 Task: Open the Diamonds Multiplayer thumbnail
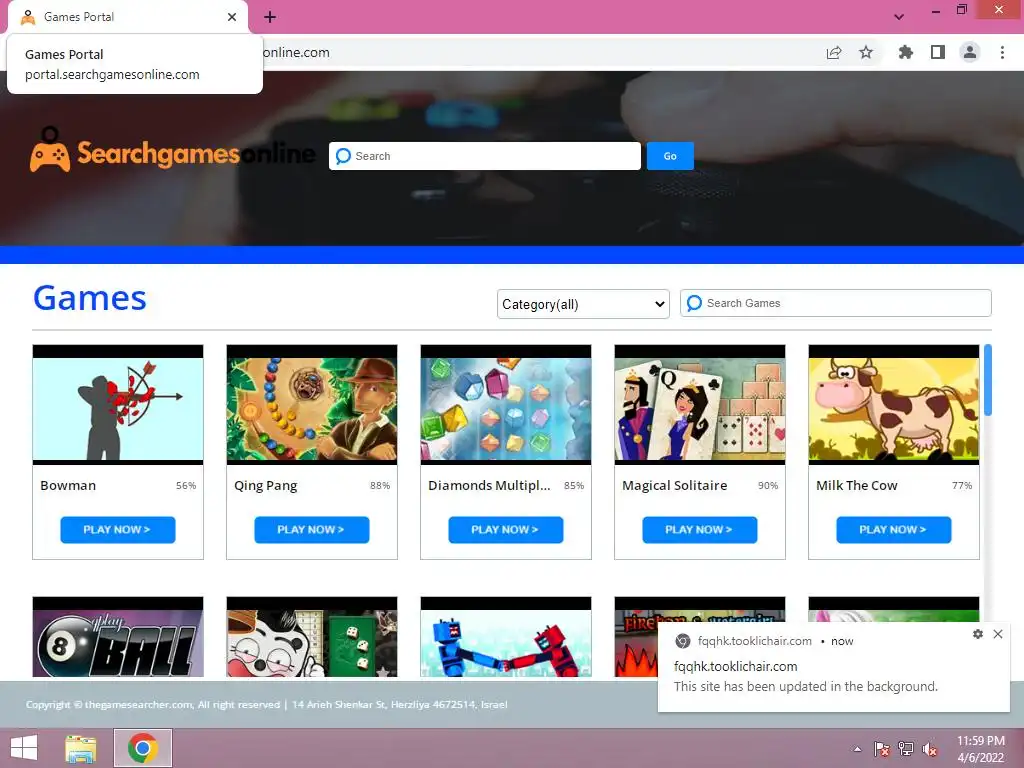[x=506, y=405]
